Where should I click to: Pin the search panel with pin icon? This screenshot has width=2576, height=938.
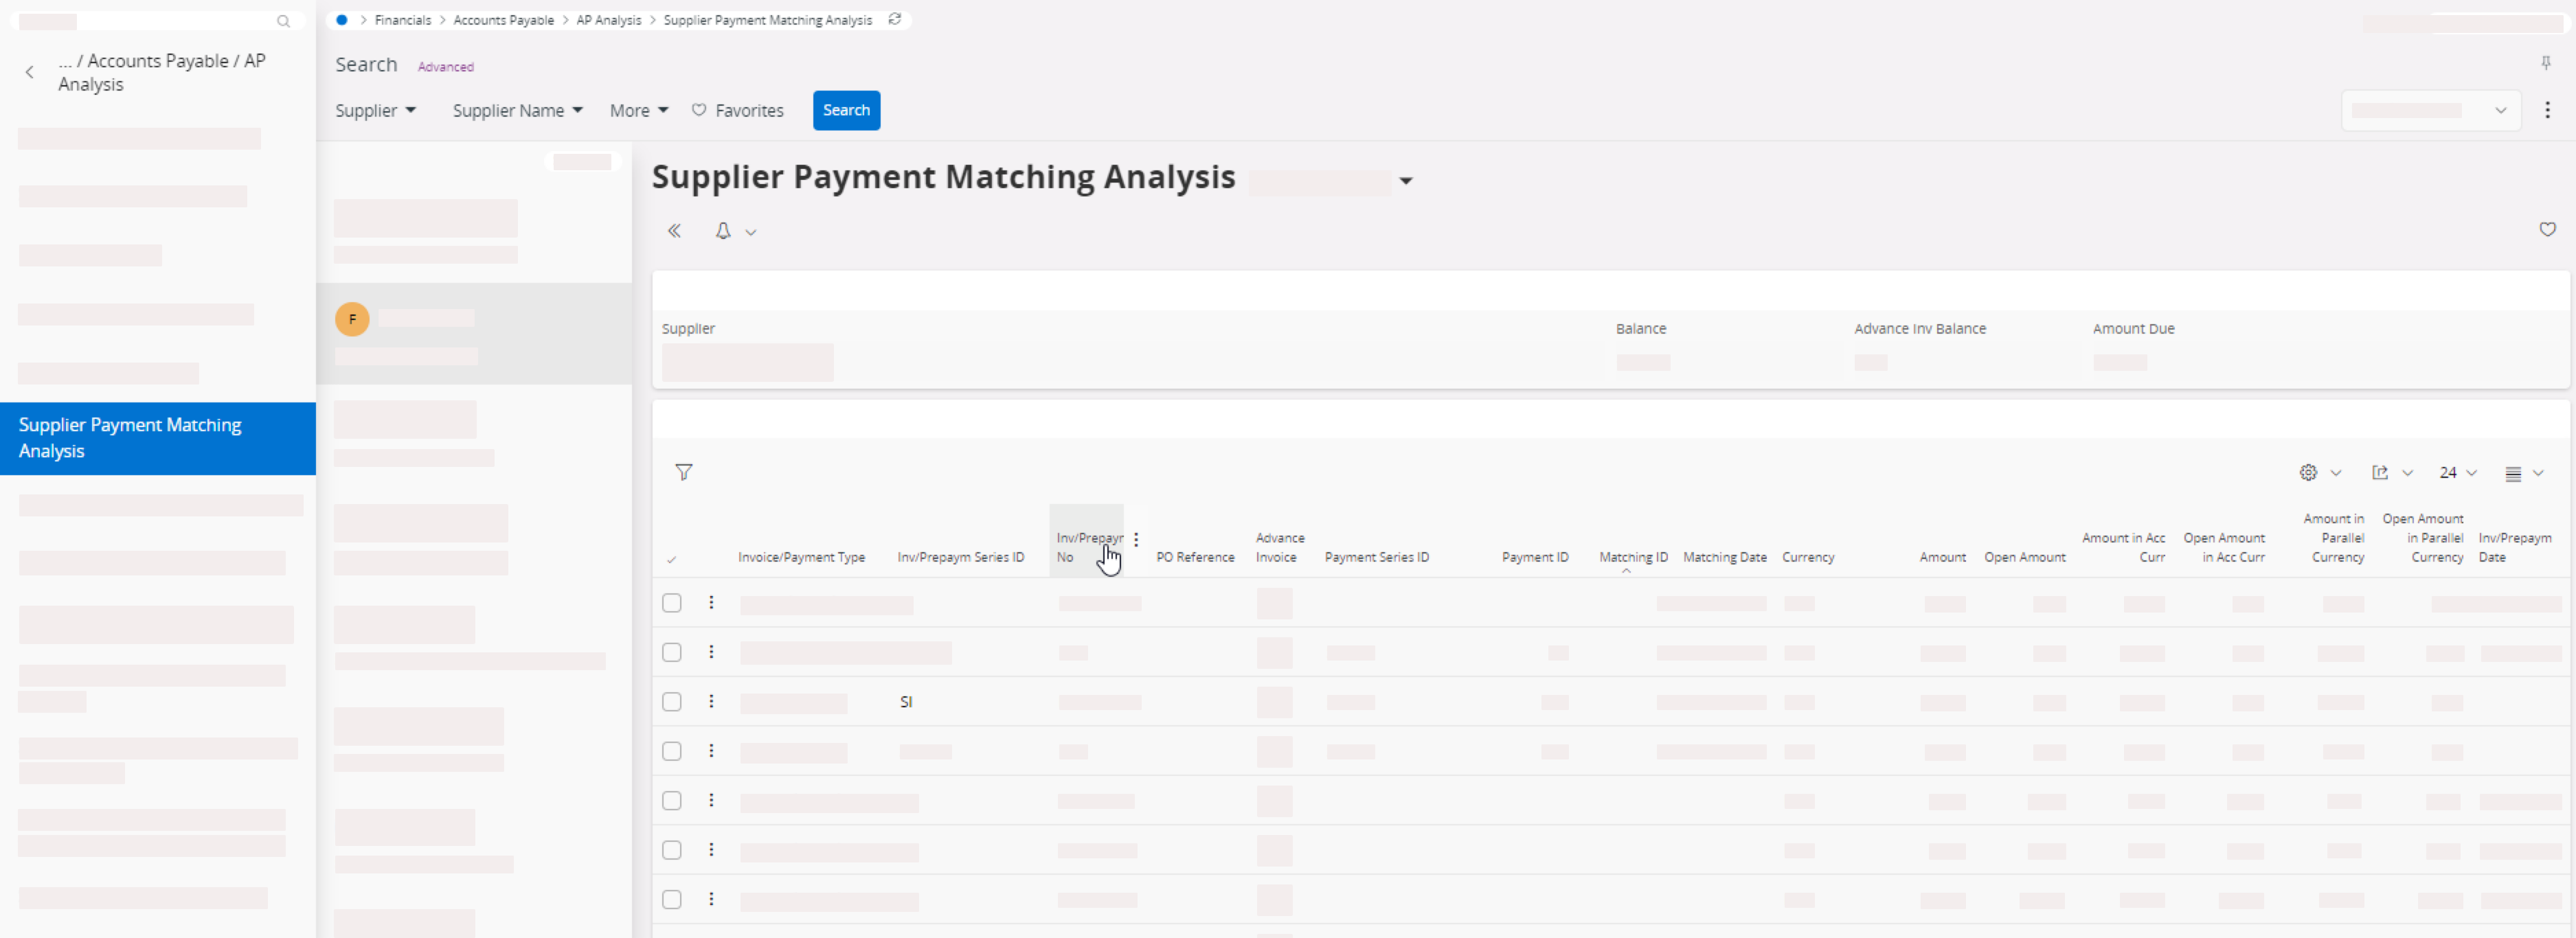click(x=2546, y=63)
